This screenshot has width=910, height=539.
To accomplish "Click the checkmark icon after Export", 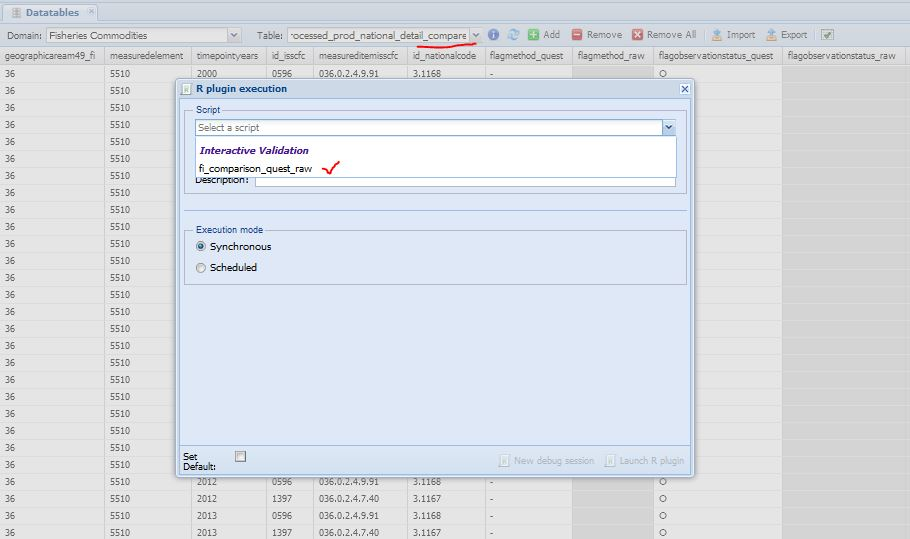I will point(827,35).
